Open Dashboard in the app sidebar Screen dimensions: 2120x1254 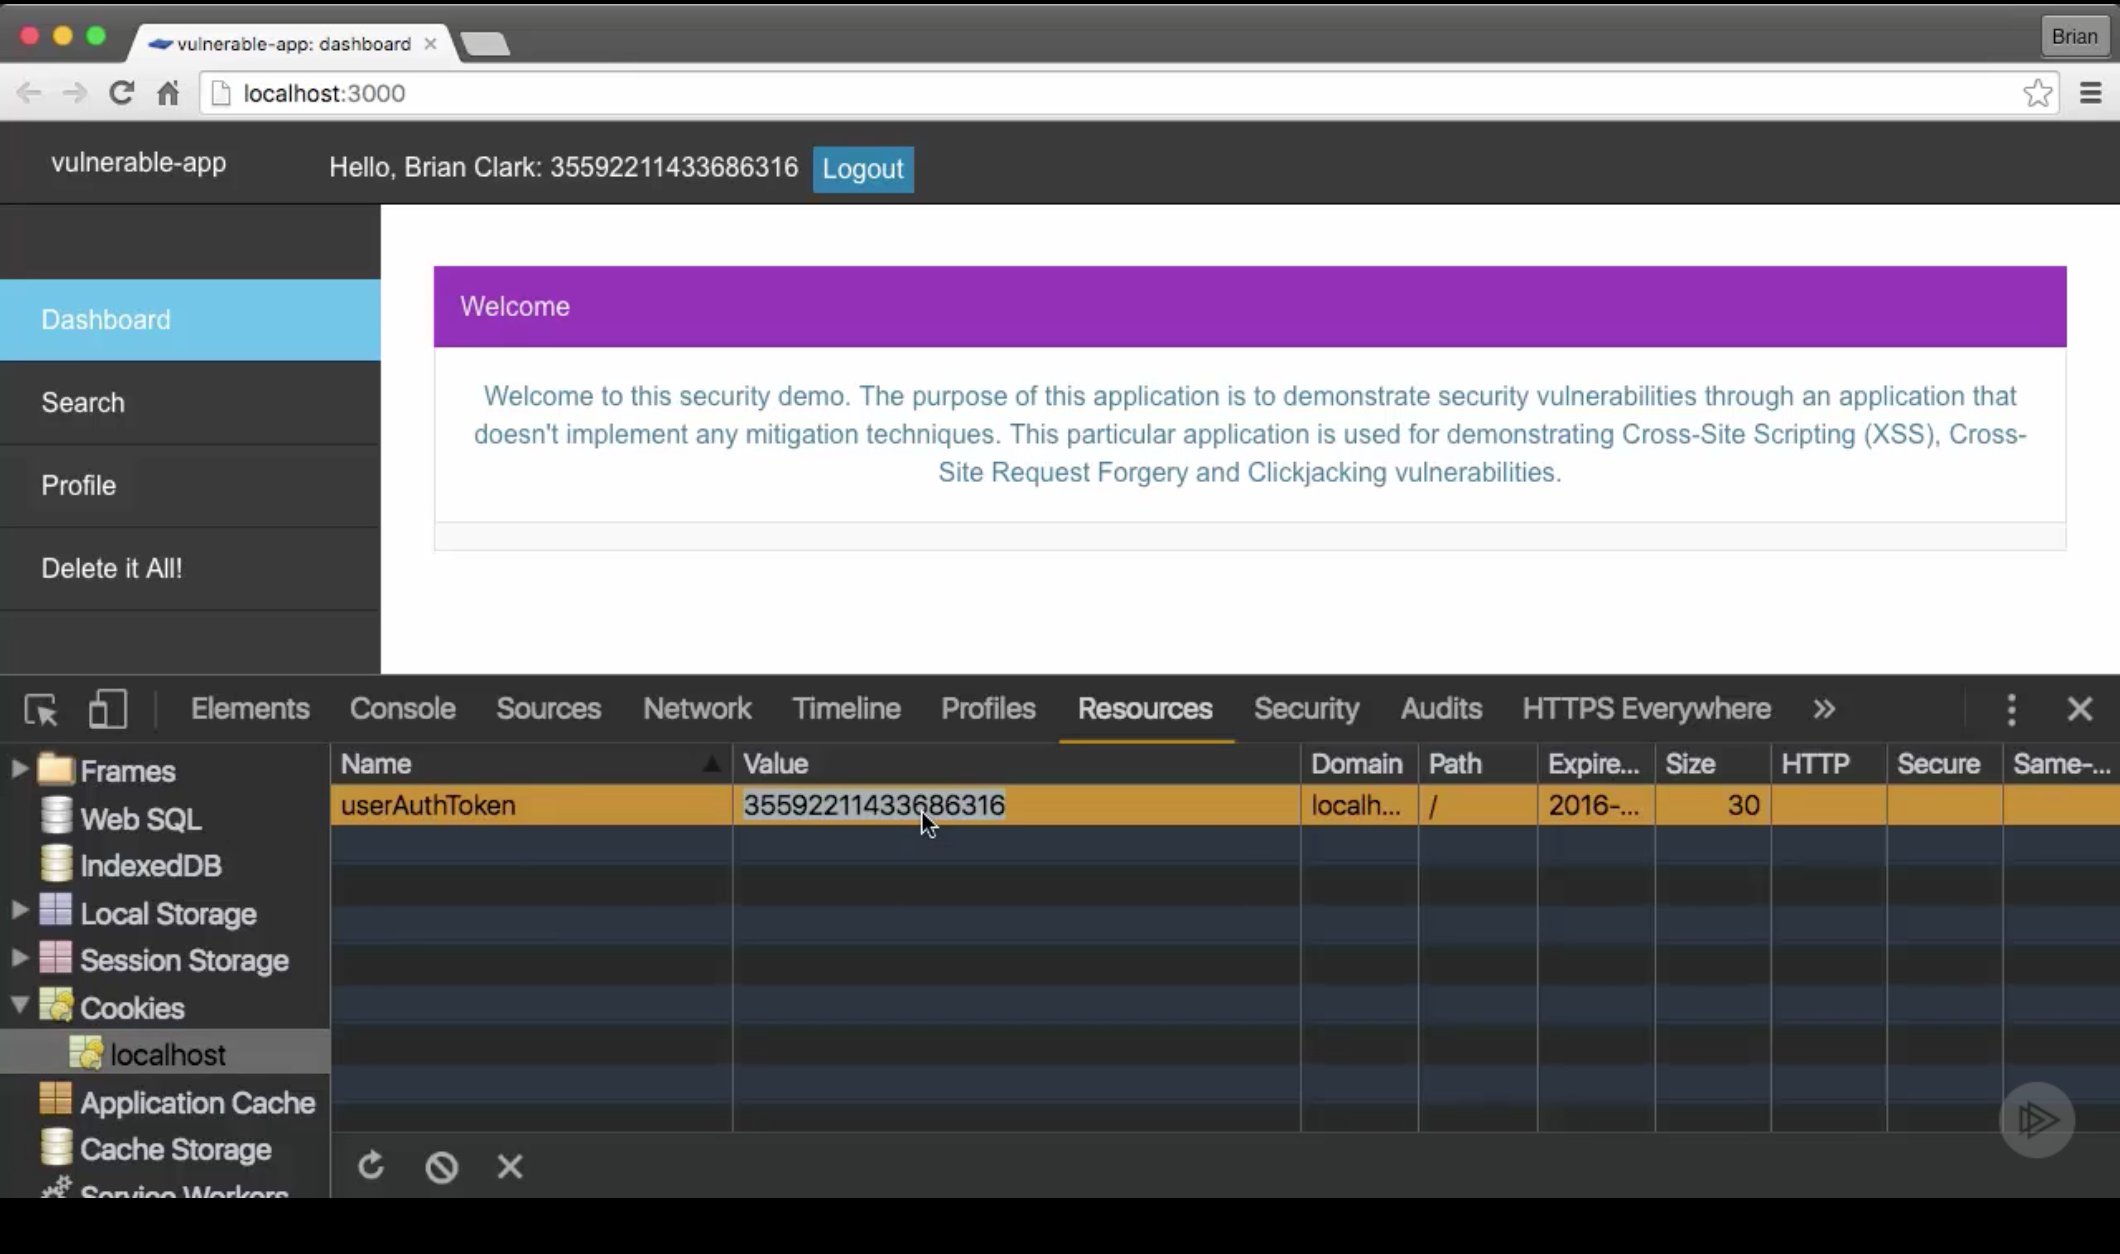point(190,320)
